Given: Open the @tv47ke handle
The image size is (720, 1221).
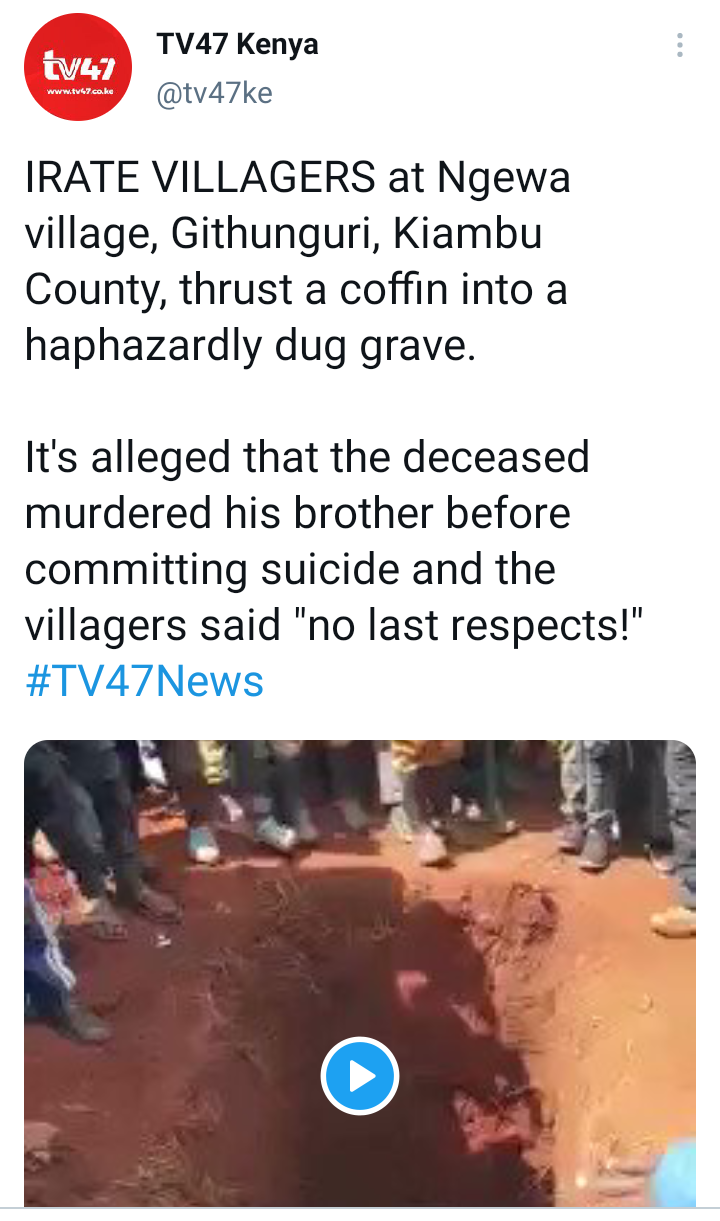Looking at the screenshot, I should 214,93.
